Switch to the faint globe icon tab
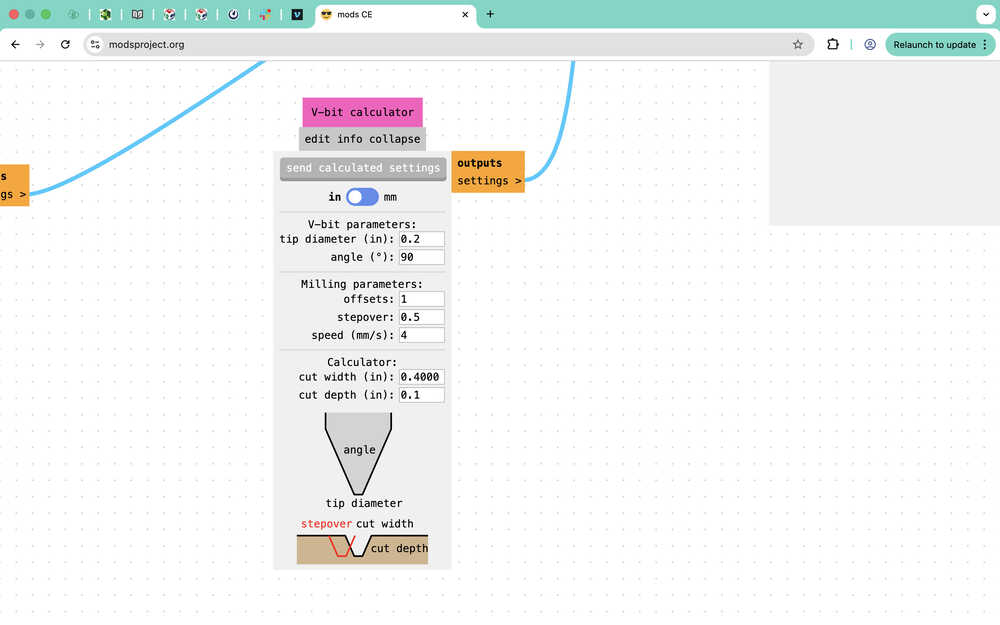 [x=73, y=14]
